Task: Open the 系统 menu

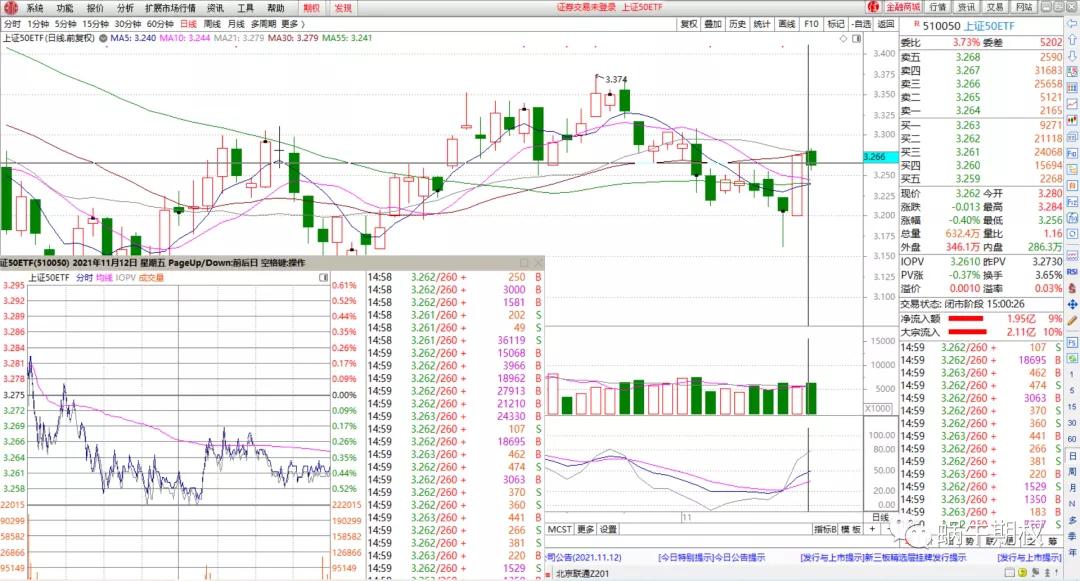Action: 35,7
